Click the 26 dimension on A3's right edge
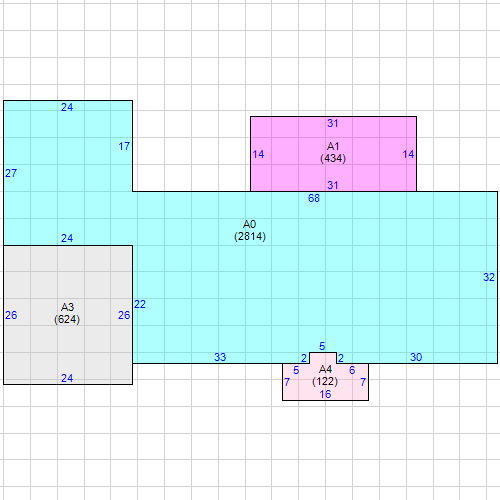Screen dimensions: 500x500 [x=124, y=315]
